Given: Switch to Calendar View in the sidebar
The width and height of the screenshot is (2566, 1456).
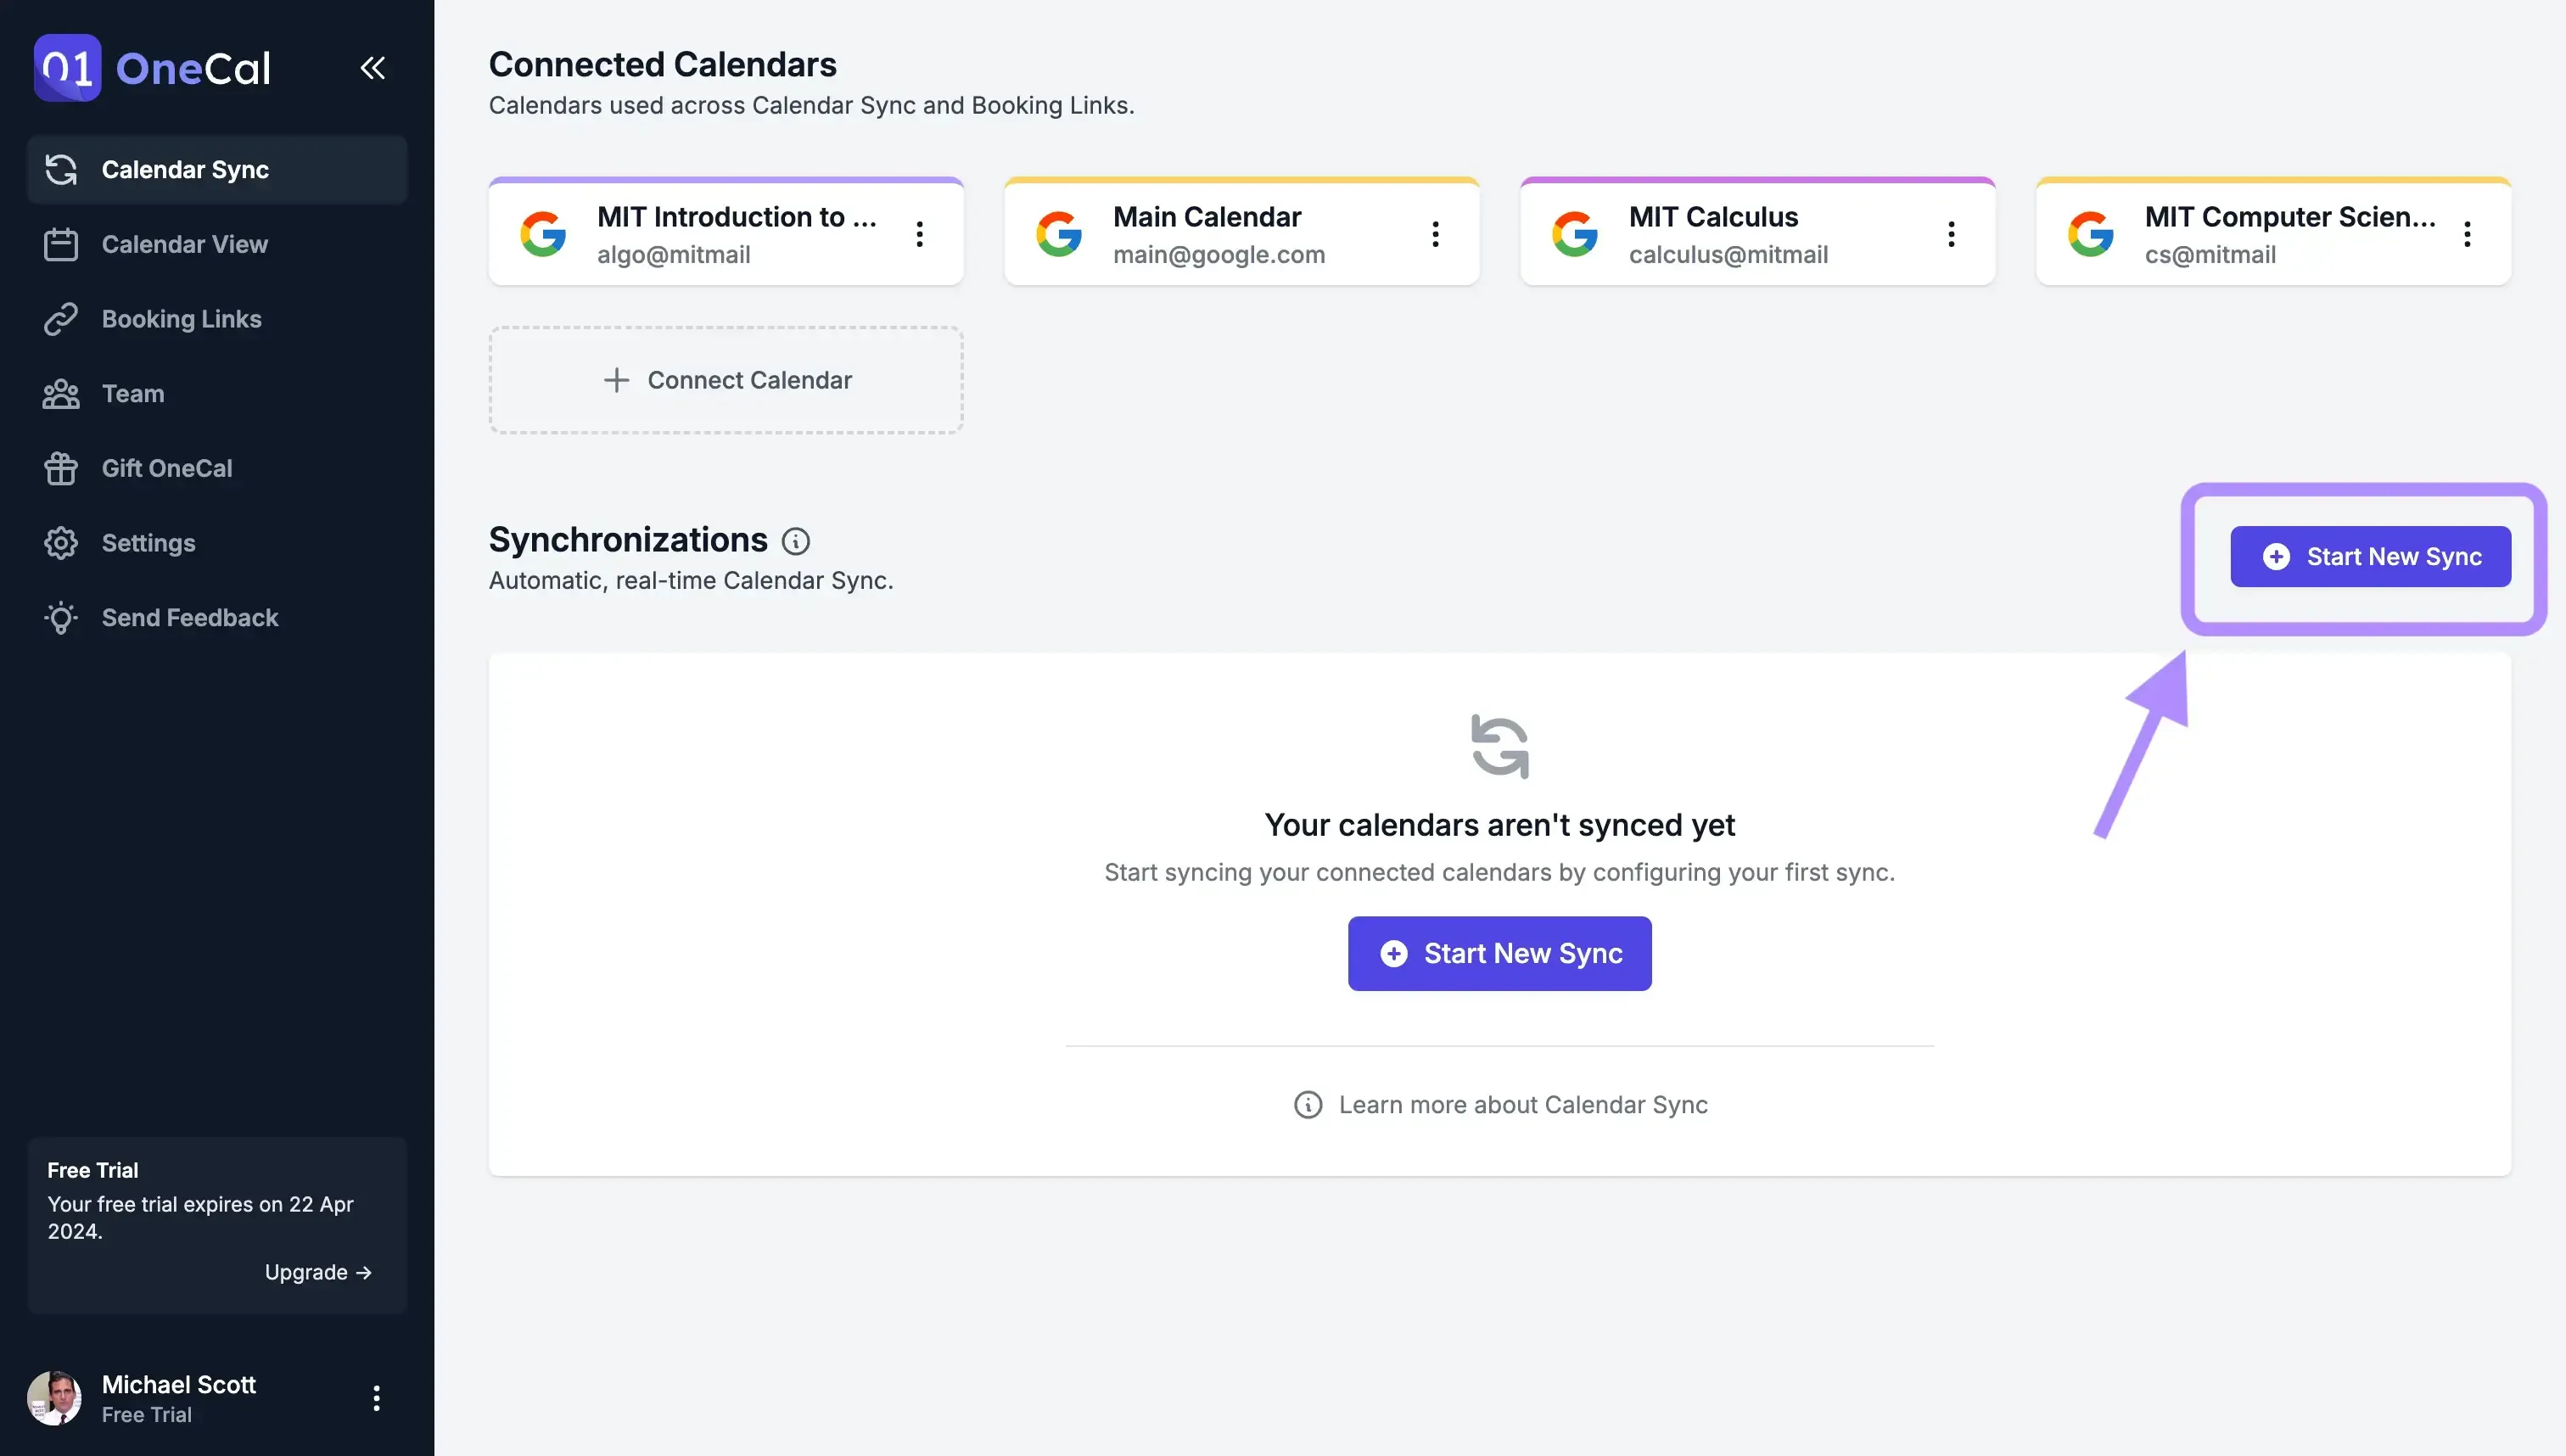Looking at the screenshot, I should [x=184, y=244].
